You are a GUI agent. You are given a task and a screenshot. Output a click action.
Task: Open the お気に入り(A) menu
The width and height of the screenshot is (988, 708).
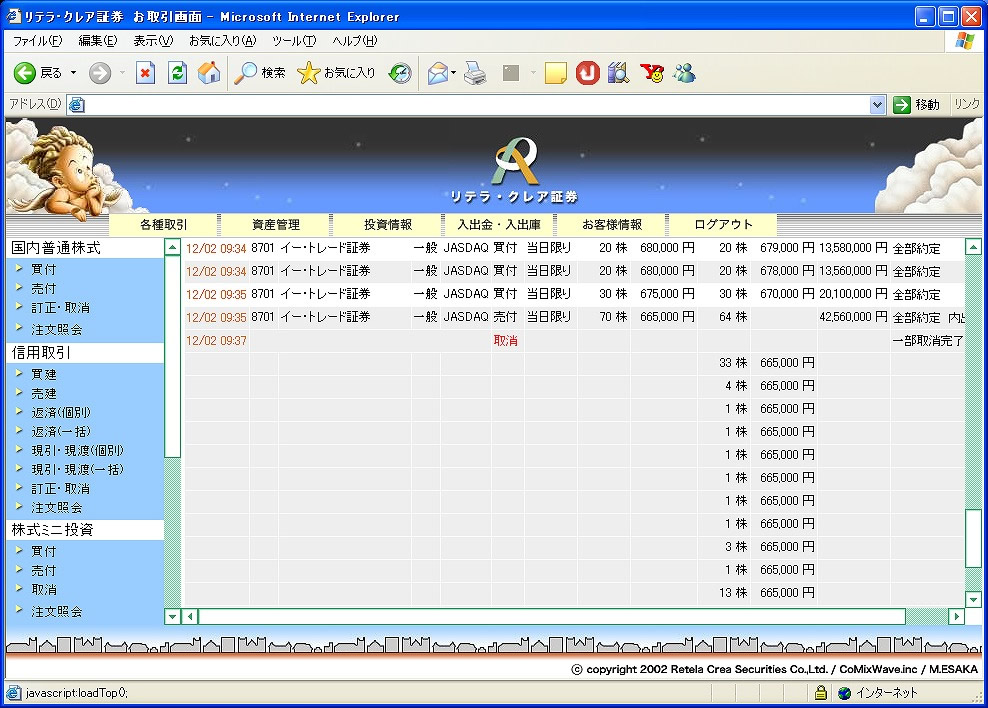point(222,41)
